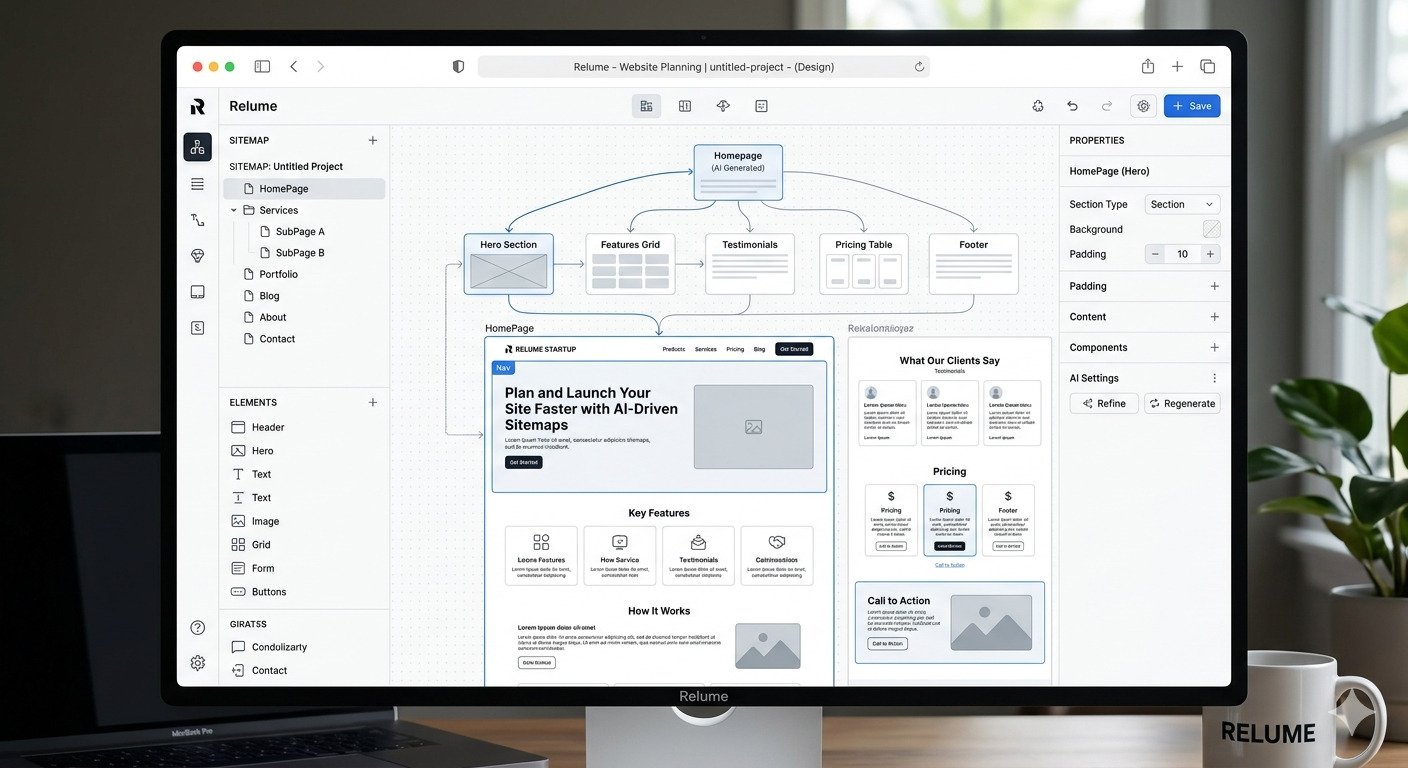This screenshot has height=768, width=1408.
Task: Go back in the browser
Action: (x=293, y=66)
